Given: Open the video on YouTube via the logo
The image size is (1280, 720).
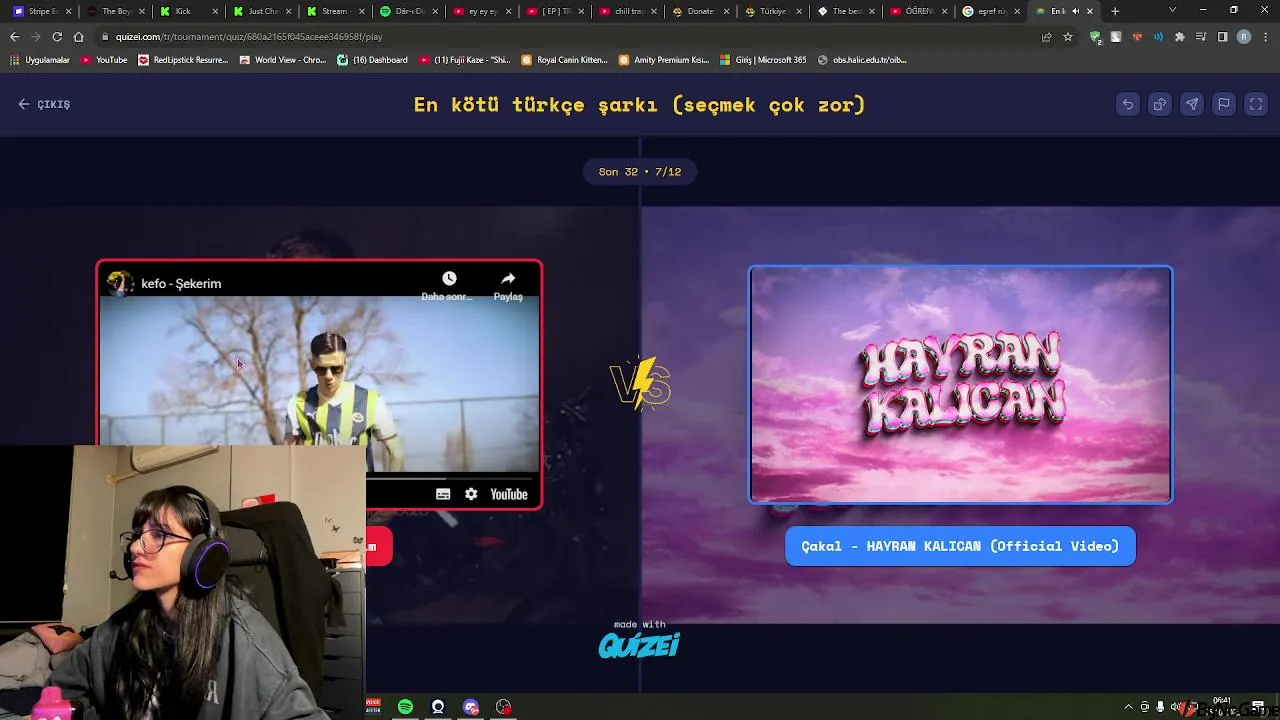Looking at the screenshot, I should click(508, 494).
